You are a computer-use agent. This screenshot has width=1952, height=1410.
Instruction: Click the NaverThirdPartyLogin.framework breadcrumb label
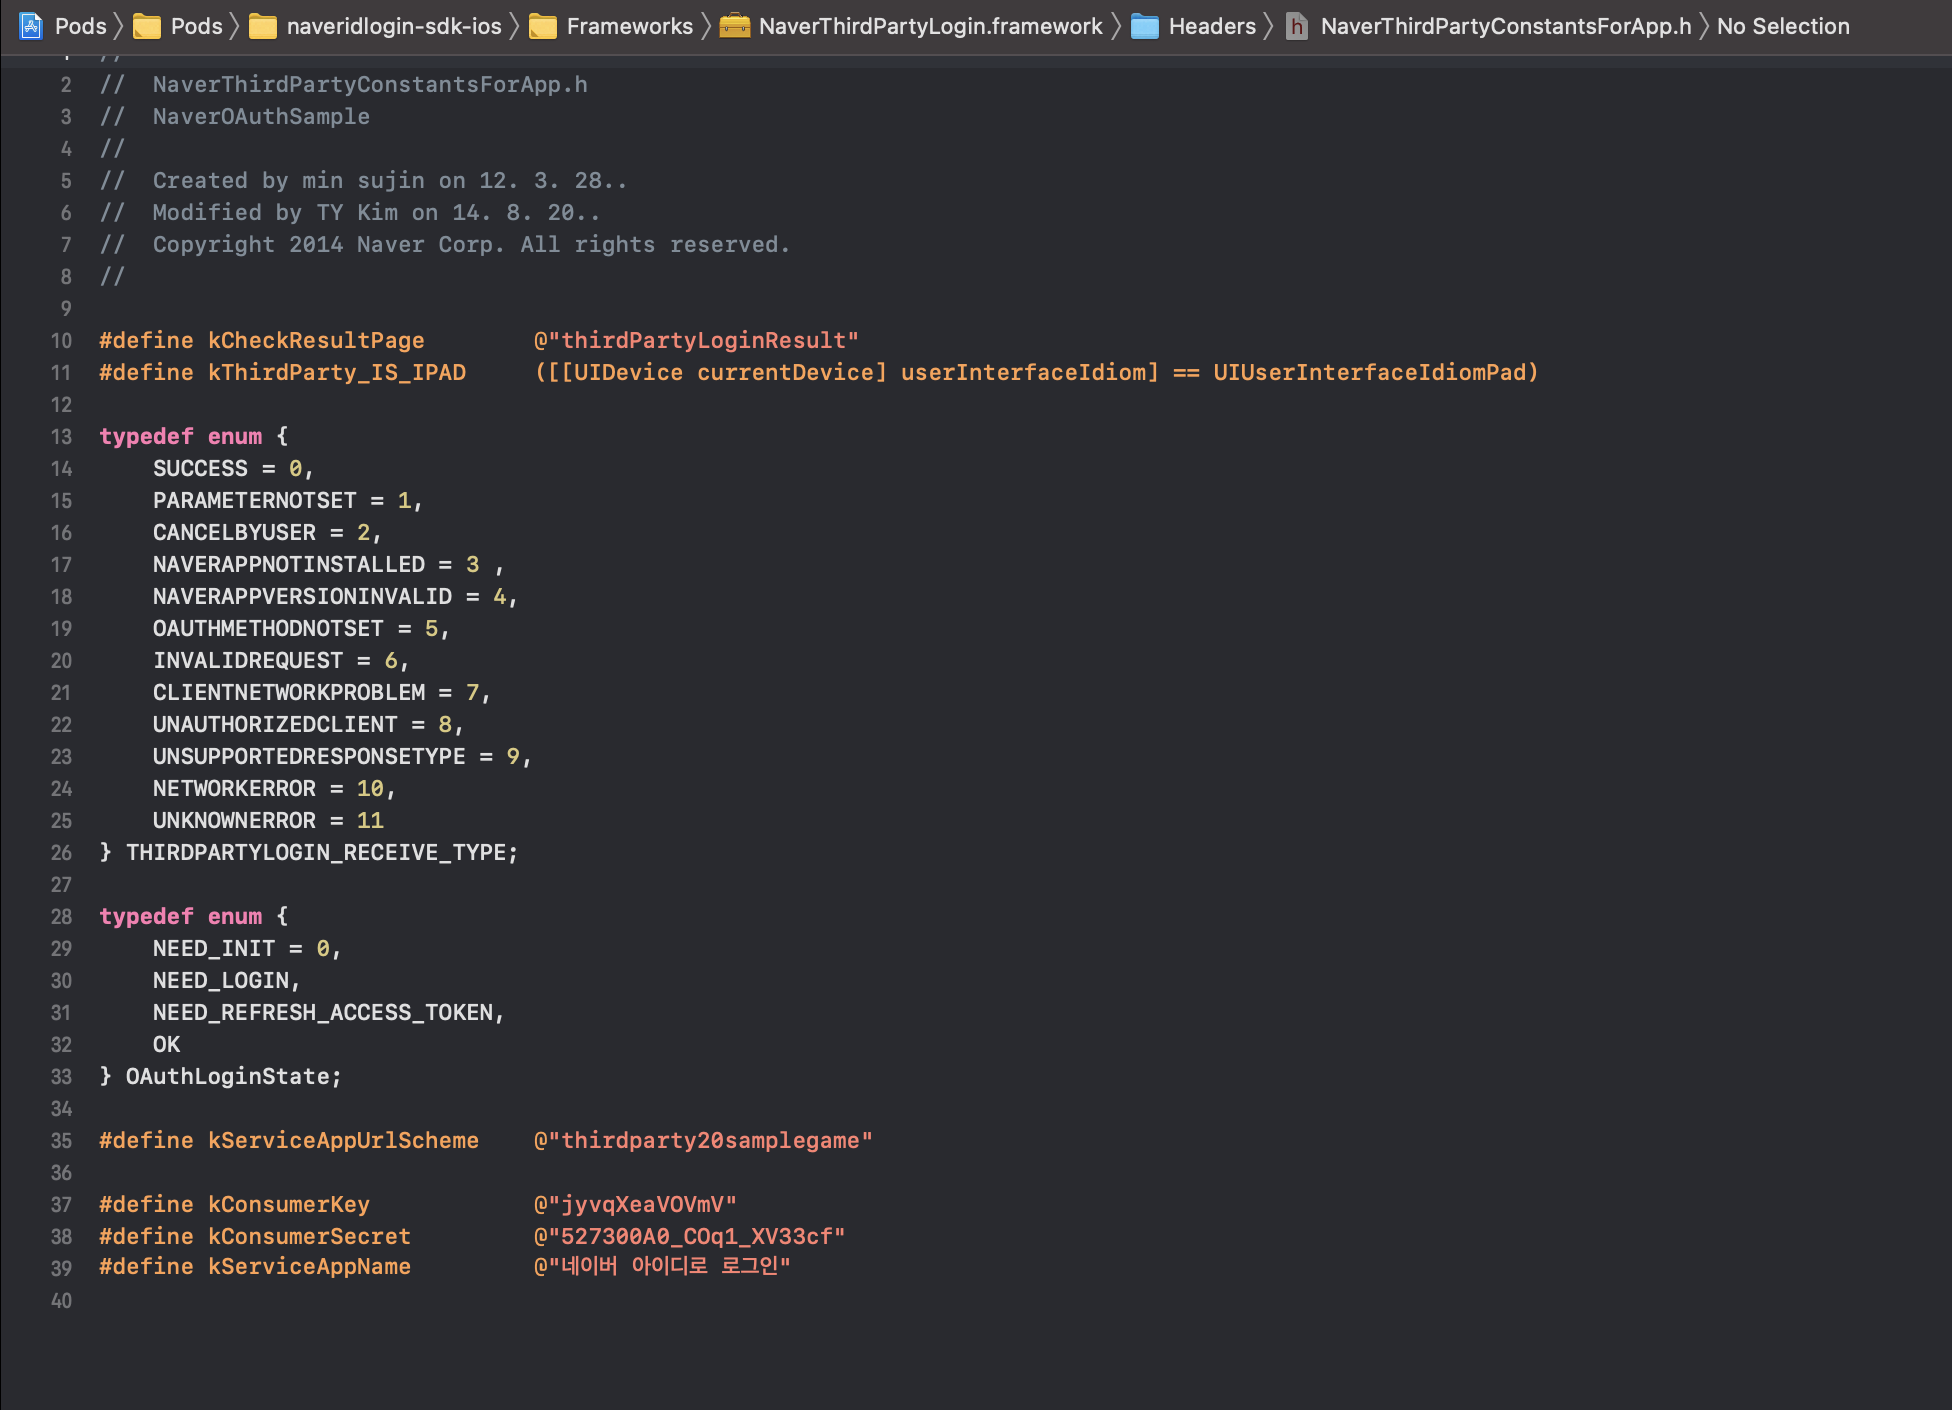tap(930, 26)
